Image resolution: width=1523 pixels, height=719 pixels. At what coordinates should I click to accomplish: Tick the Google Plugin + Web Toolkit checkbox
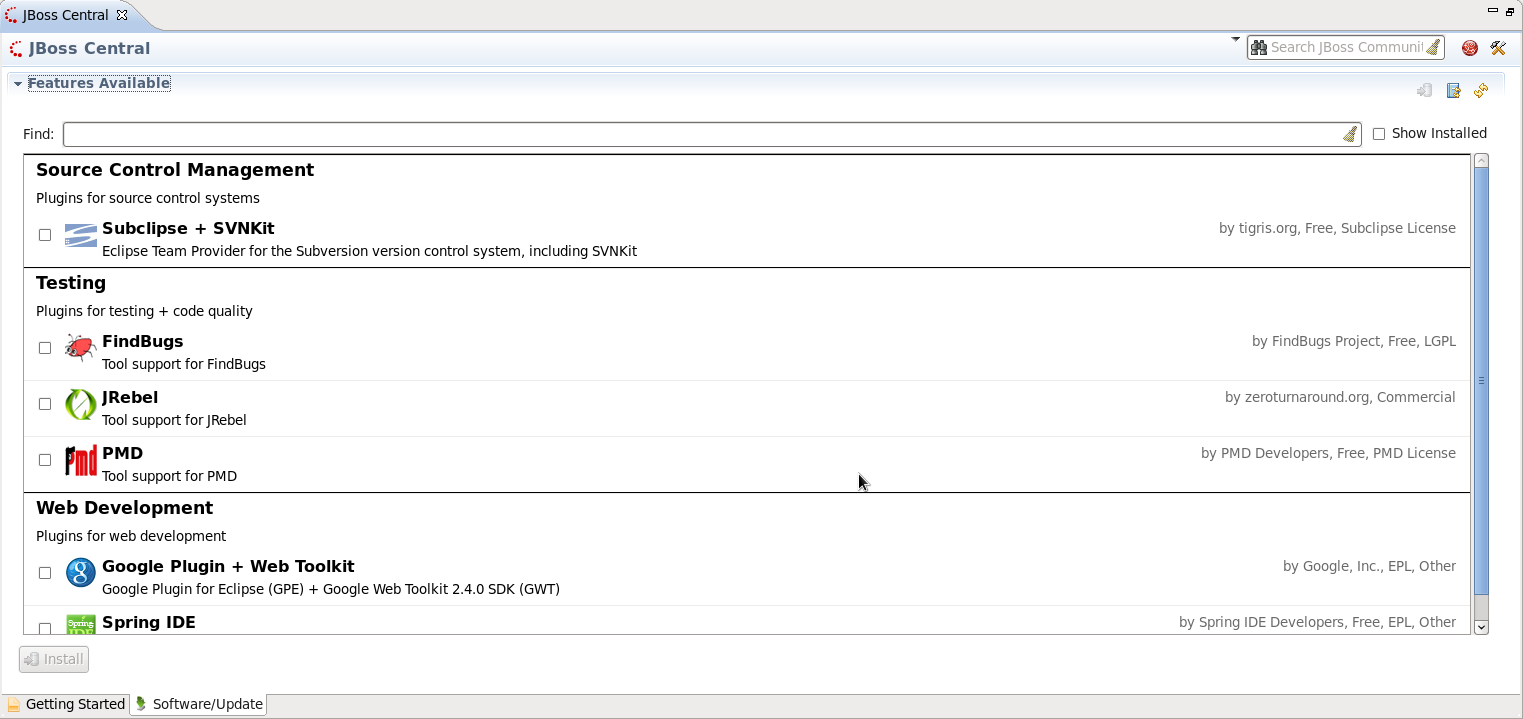[x=45, y=573]
